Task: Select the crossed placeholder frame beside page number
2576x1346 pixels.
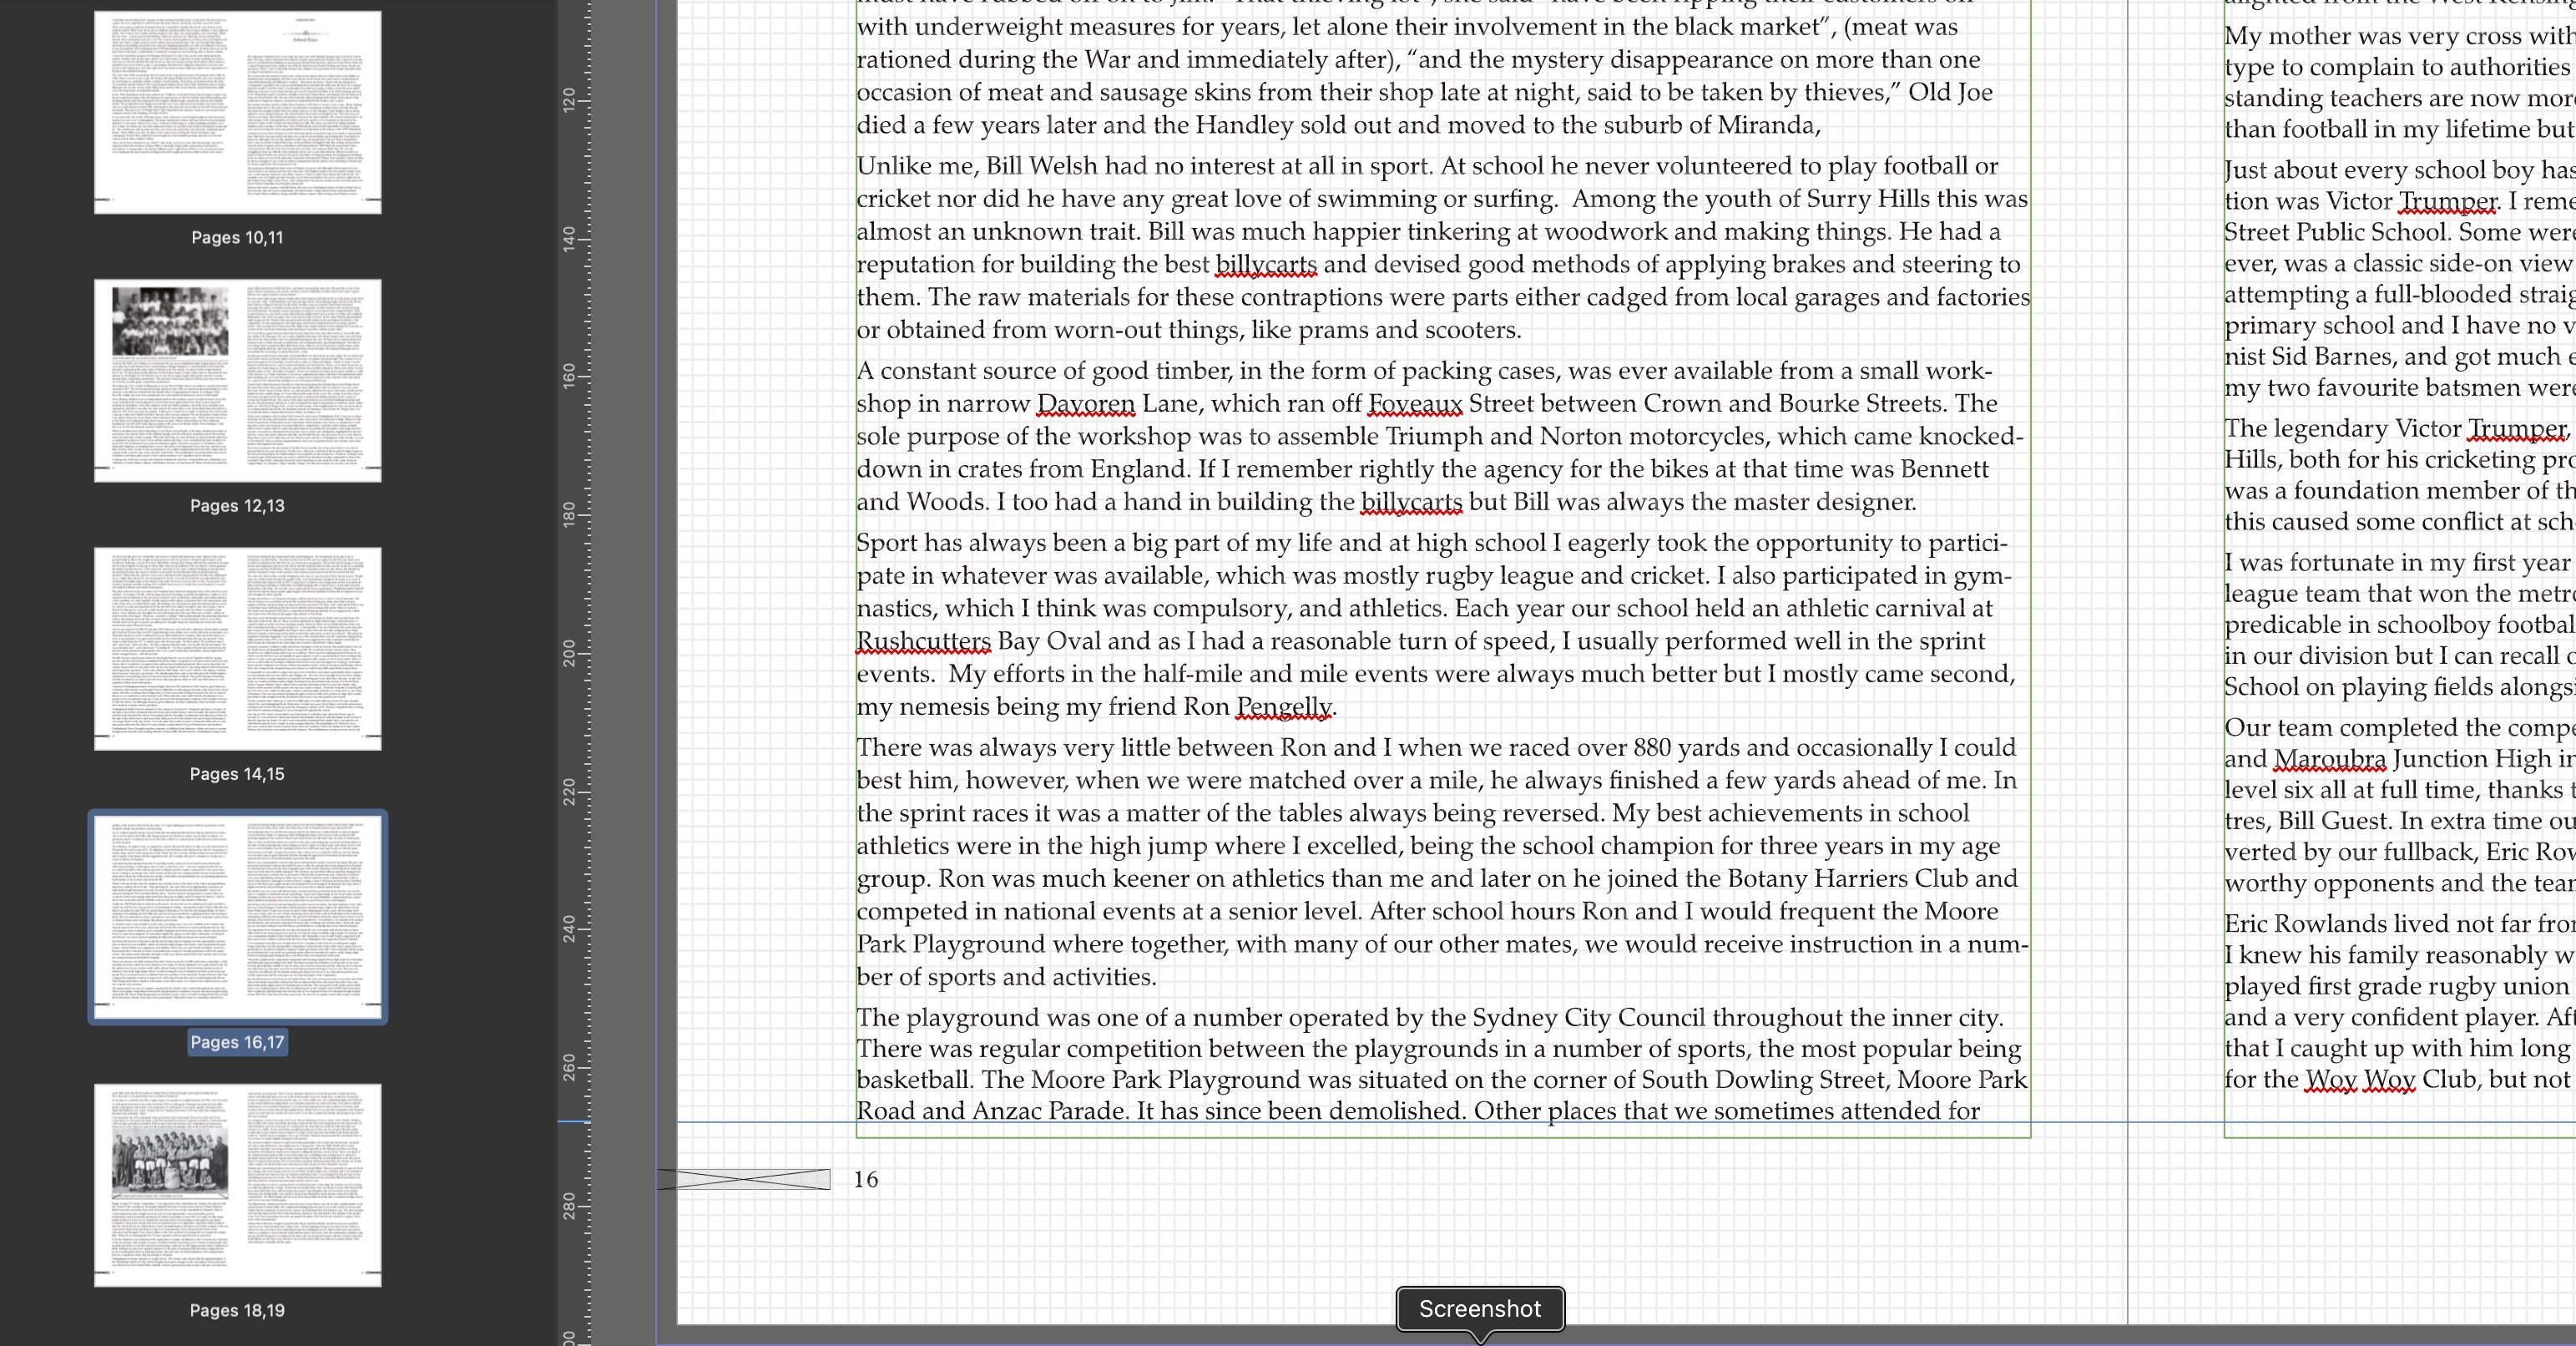Action: 744,1179
